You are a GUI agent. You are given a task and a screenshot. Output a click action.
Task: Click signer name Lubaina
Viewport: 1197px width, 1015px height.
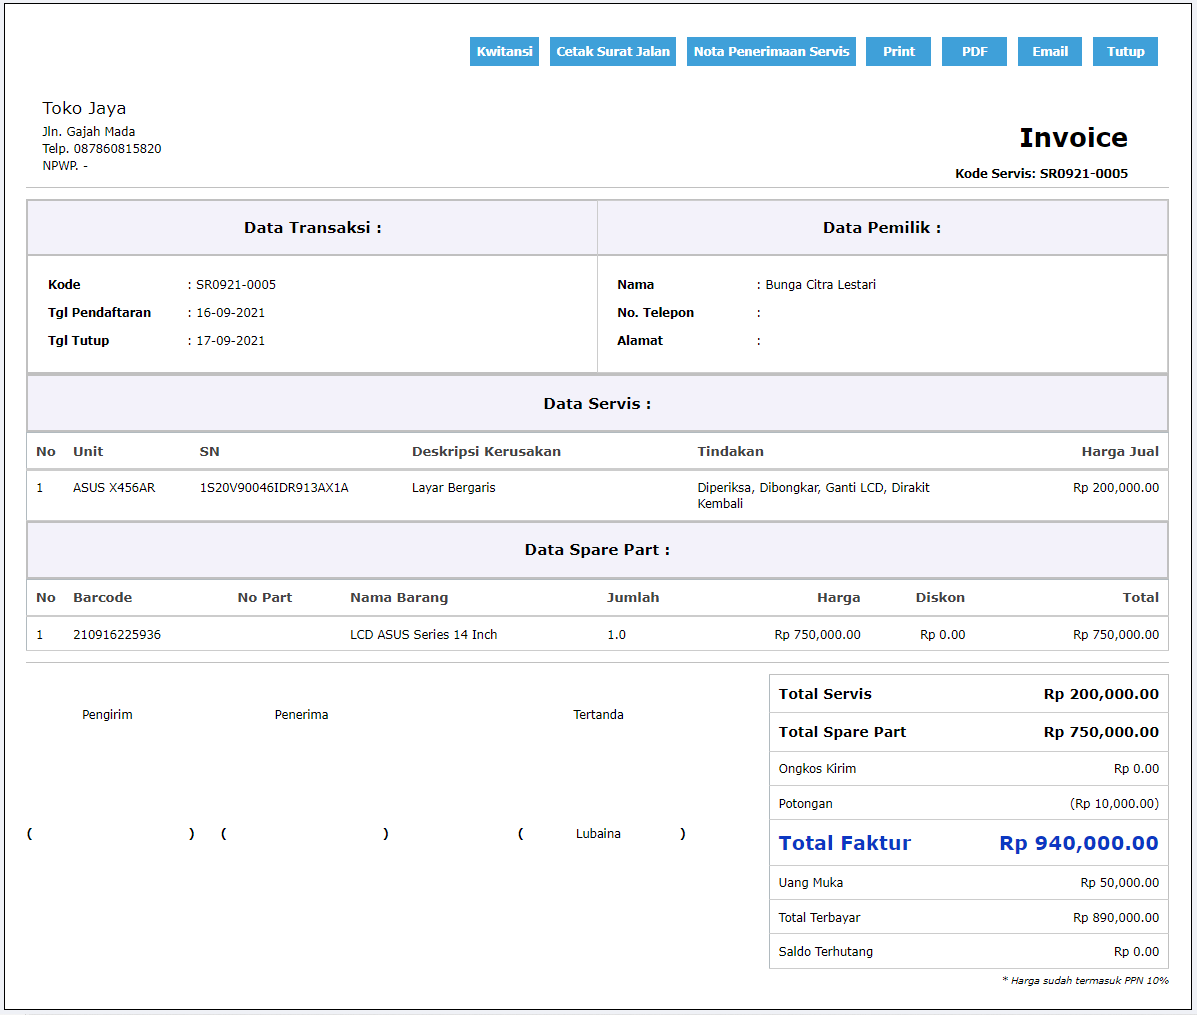click(598, 834)
